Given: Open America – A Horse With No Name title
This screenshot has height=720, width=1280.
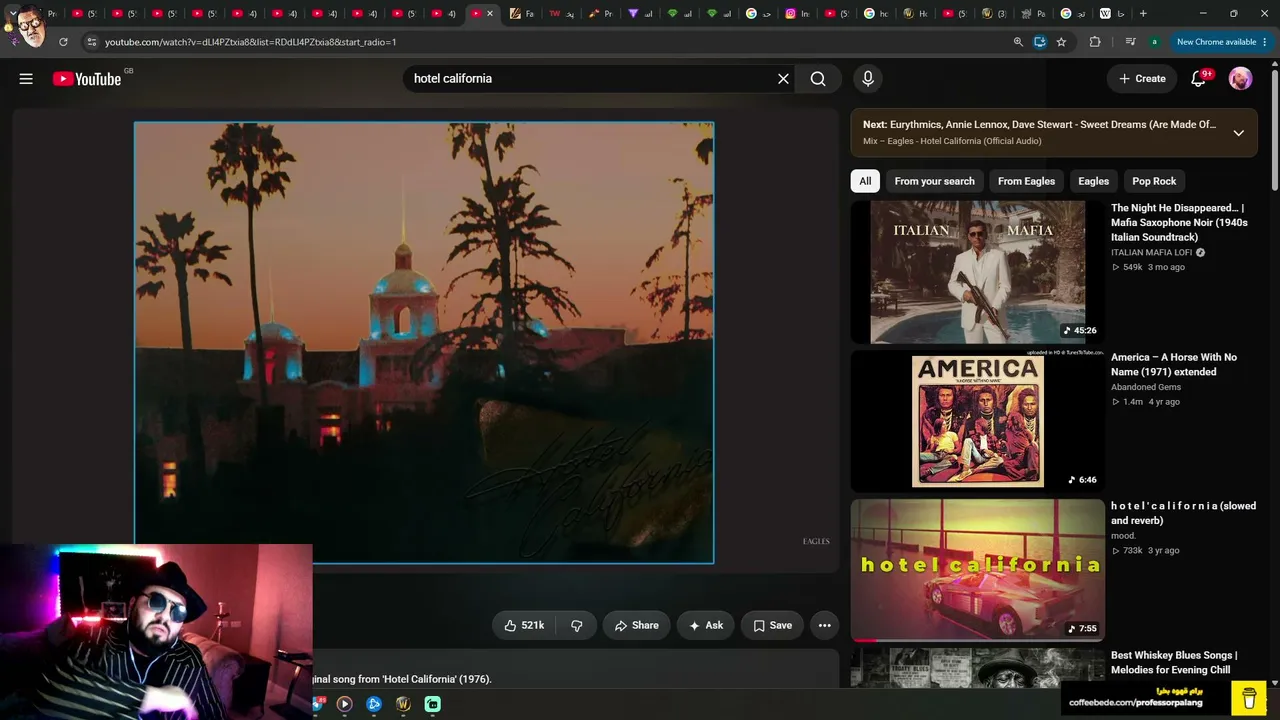Looking at the screenshot, I should point(1174,364).
